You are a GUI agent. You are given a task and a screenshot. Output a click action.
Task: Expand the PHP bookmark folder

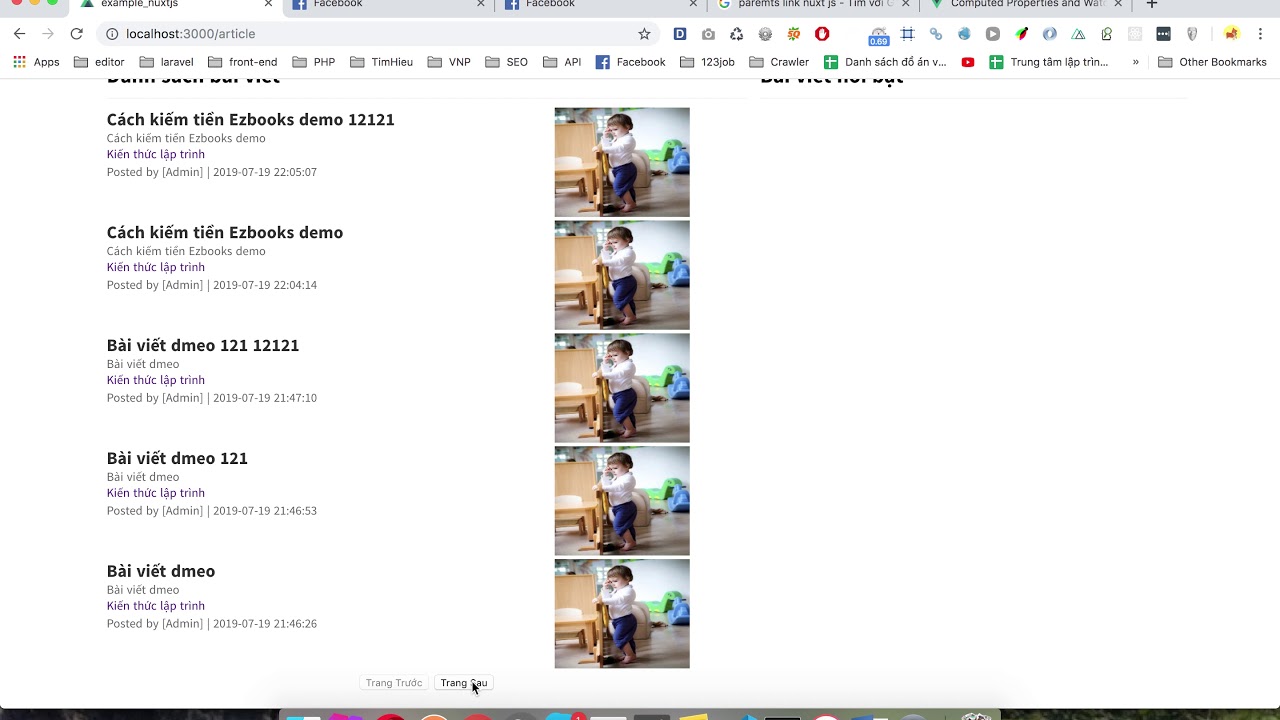coord(314,62)
